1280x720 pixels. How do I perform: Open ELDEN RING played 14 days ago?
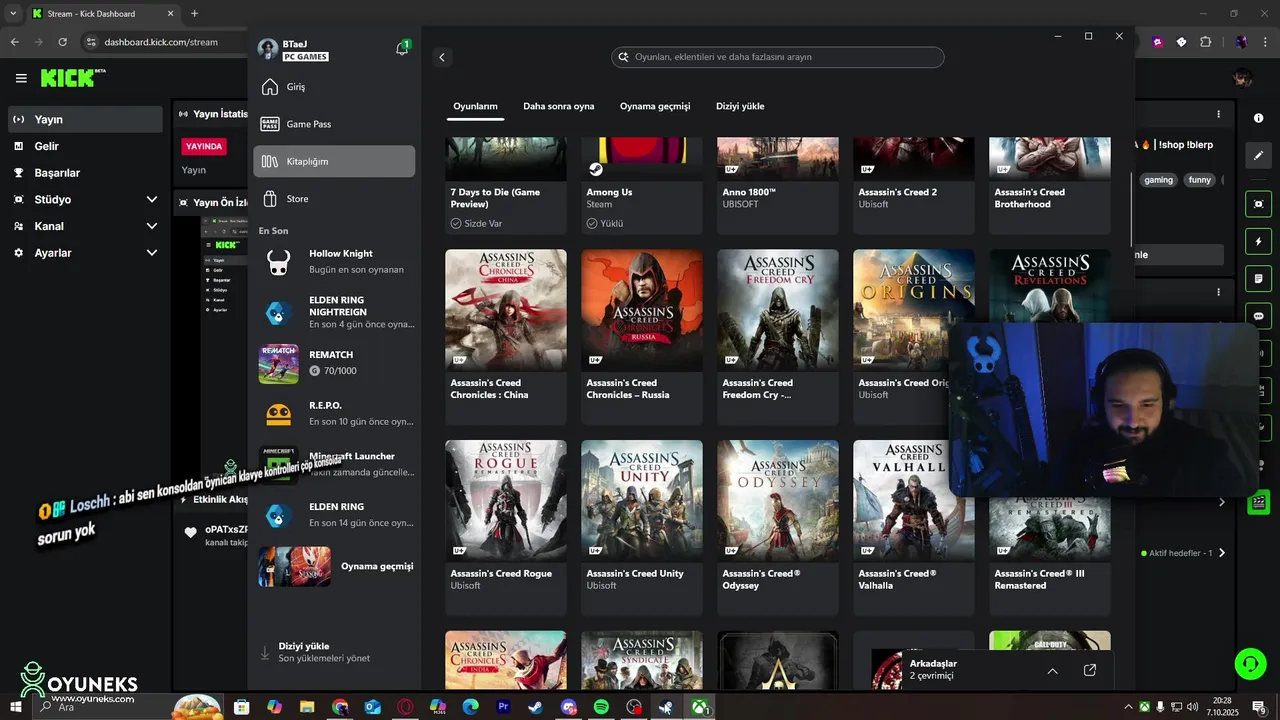(335, 515)
